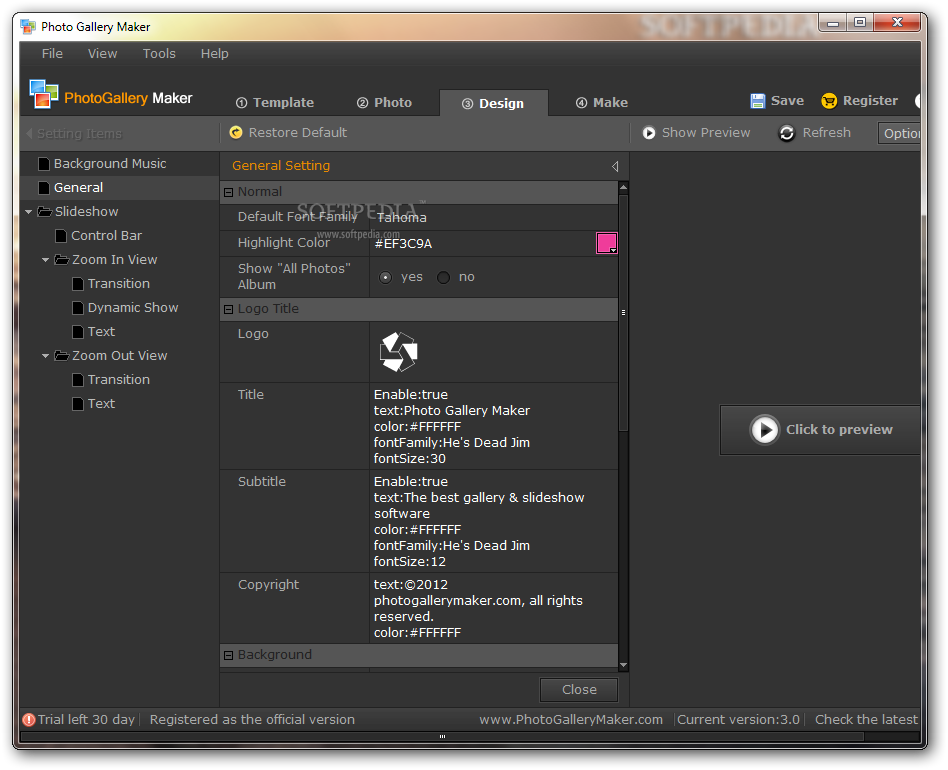
Task: Click the Zoom In View folder icon
Action: tap(62, 259)
